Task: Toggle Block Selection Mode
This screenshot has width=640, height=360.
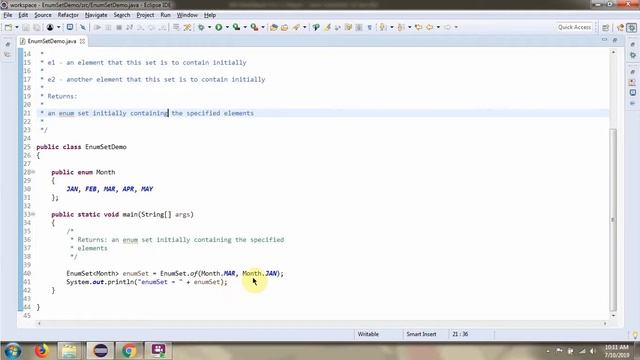Action: point(359,27)
